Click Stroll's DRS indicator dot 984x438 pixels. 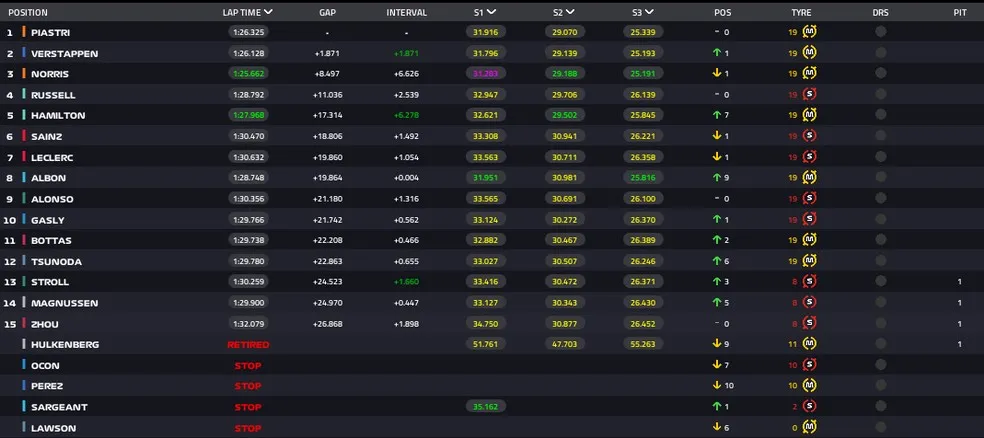(x=880, y=282)
